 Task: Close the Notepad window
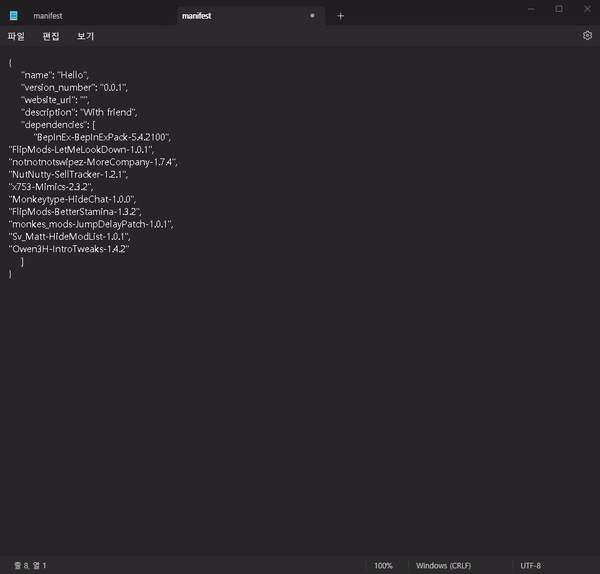(x=587, y=9)
